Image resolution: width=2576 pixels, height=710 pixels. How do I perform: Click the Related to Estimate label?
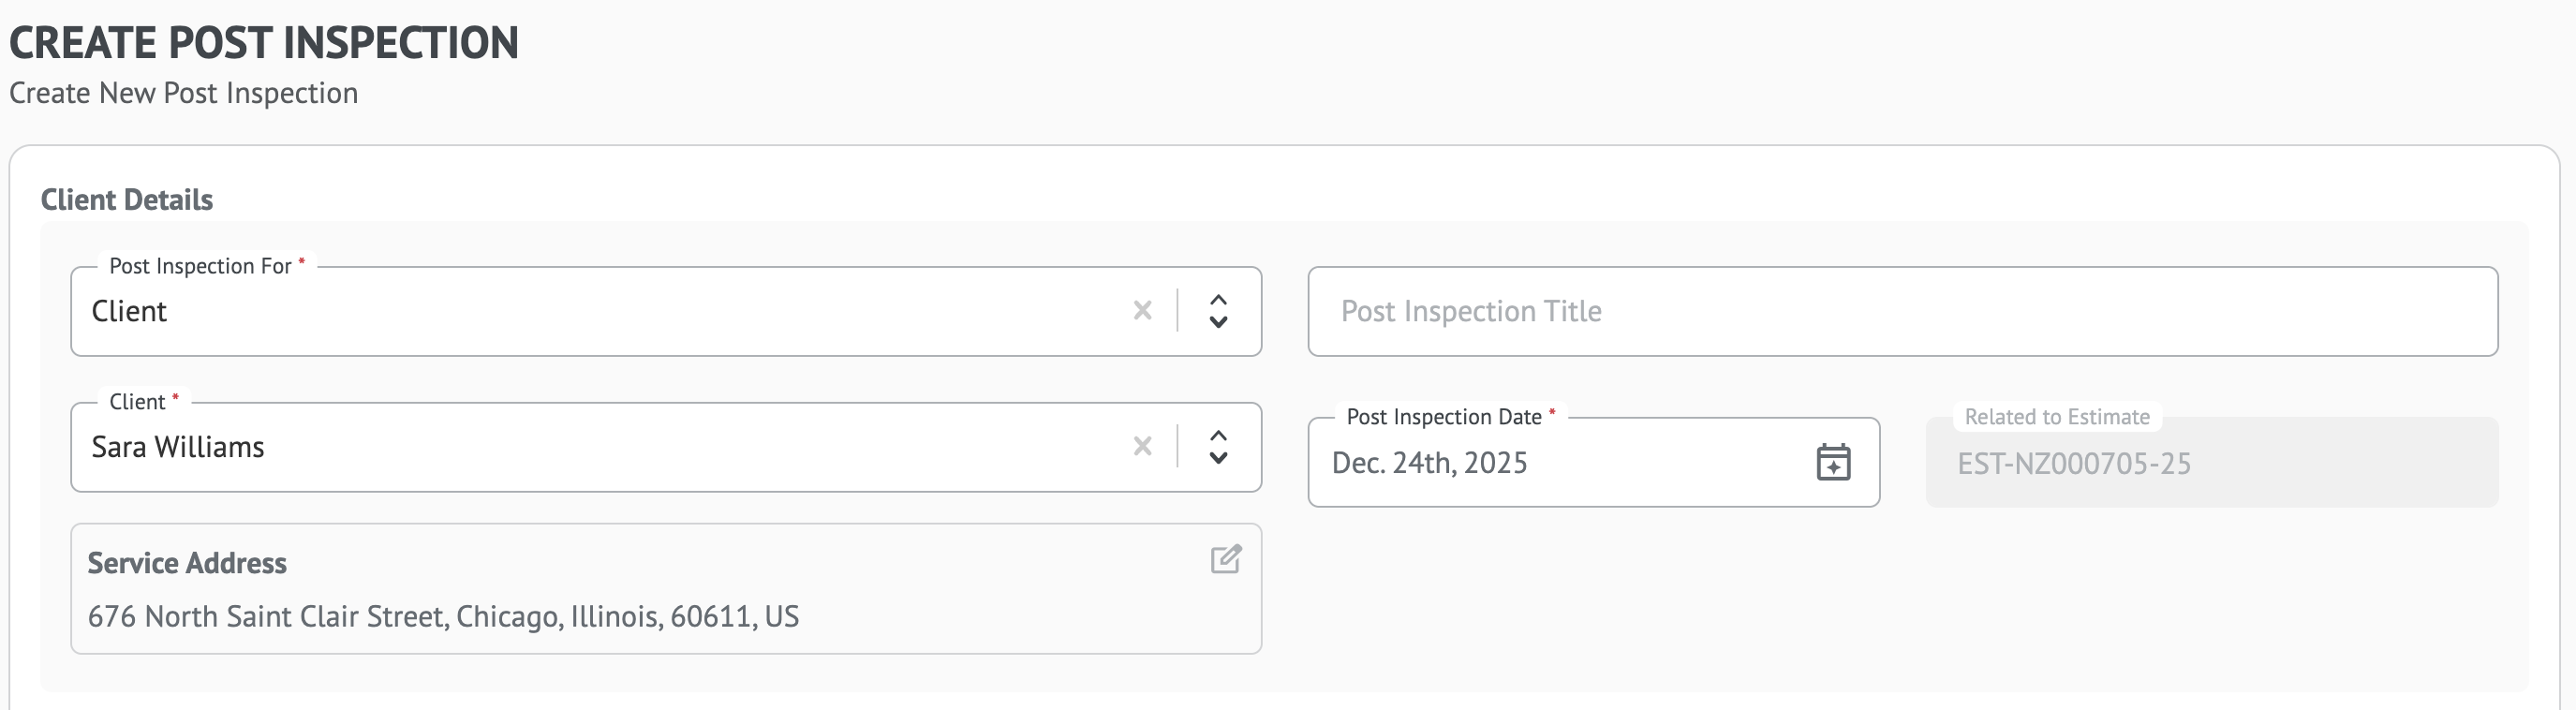2056,417
